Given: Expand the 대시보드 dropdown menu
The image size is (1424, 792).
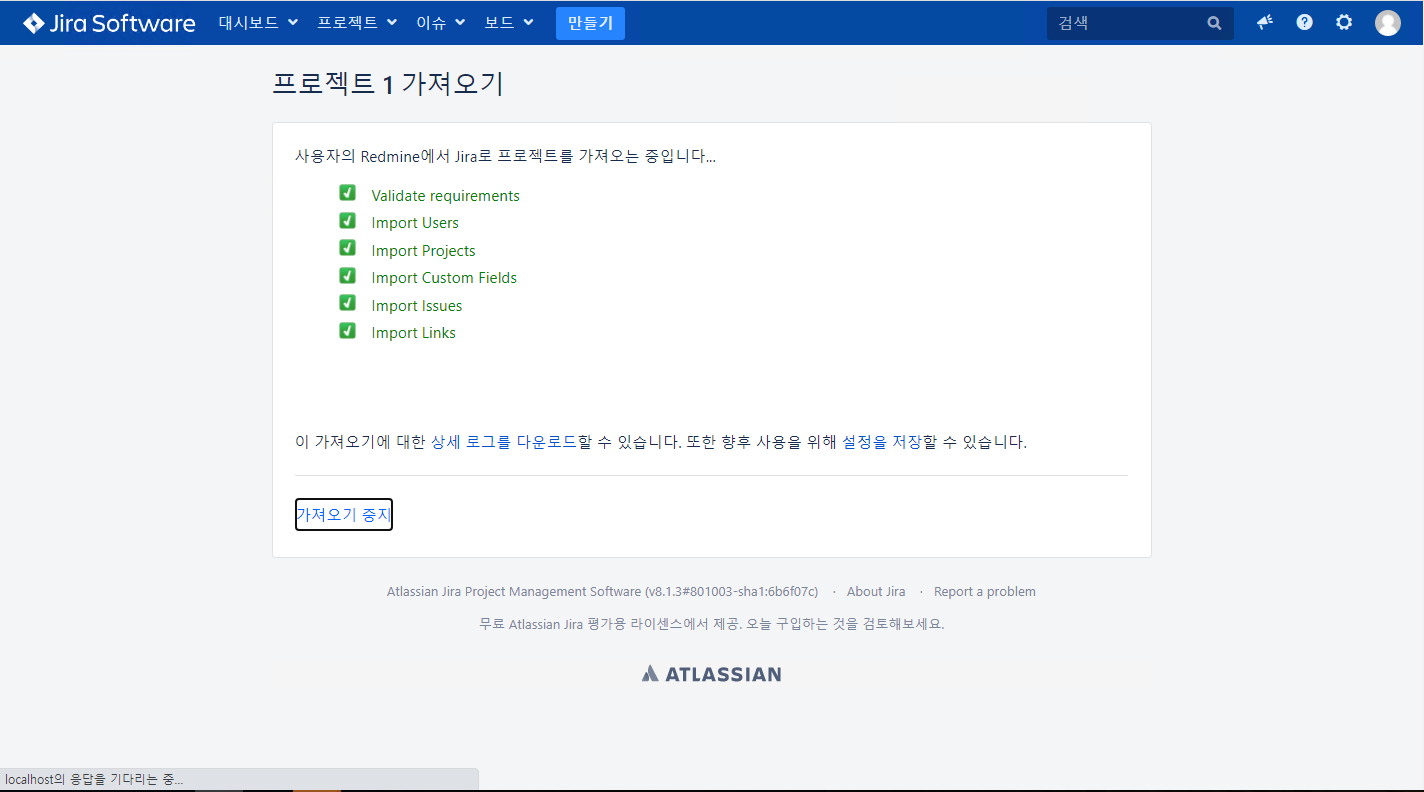Looking at the screenshot, I should 258,22.
